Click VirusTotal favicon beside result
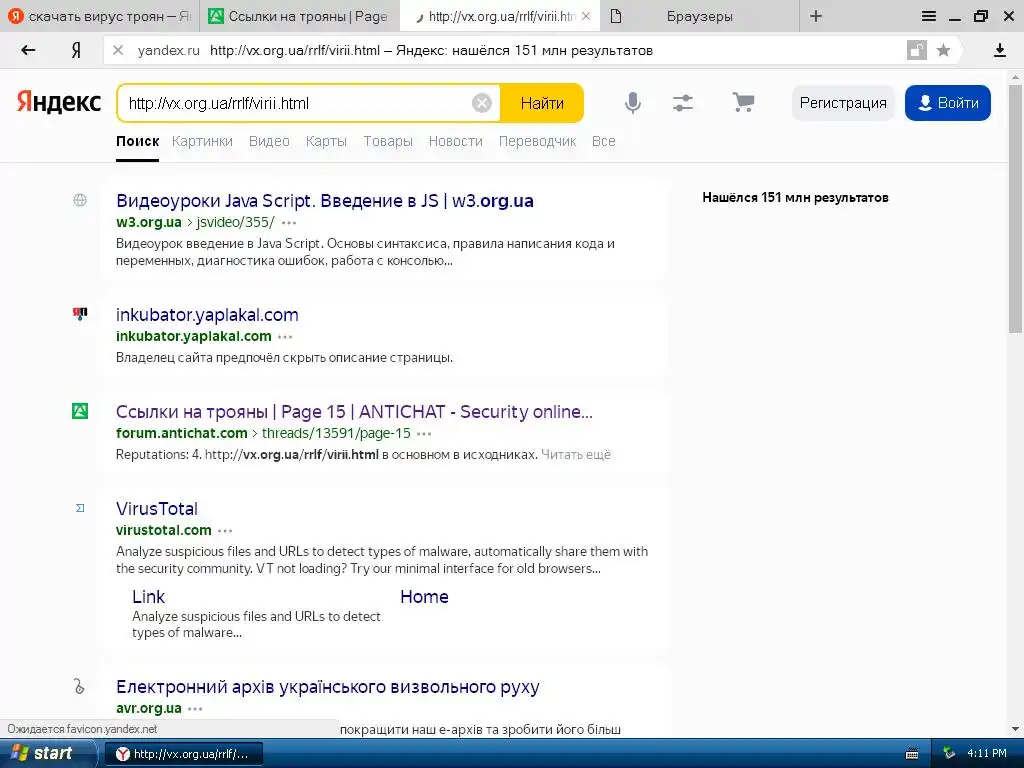Viewport: 1024px width, 768px height. click(80, 508)
